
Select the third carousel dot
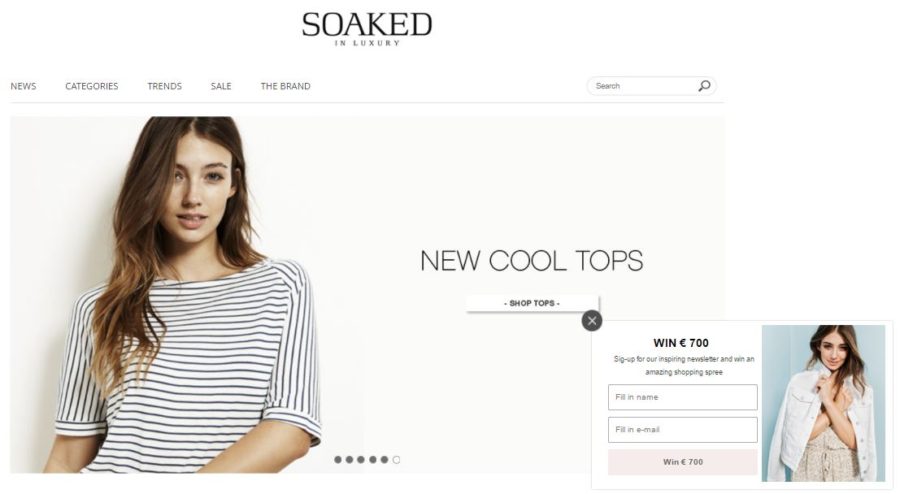[361, 460]
